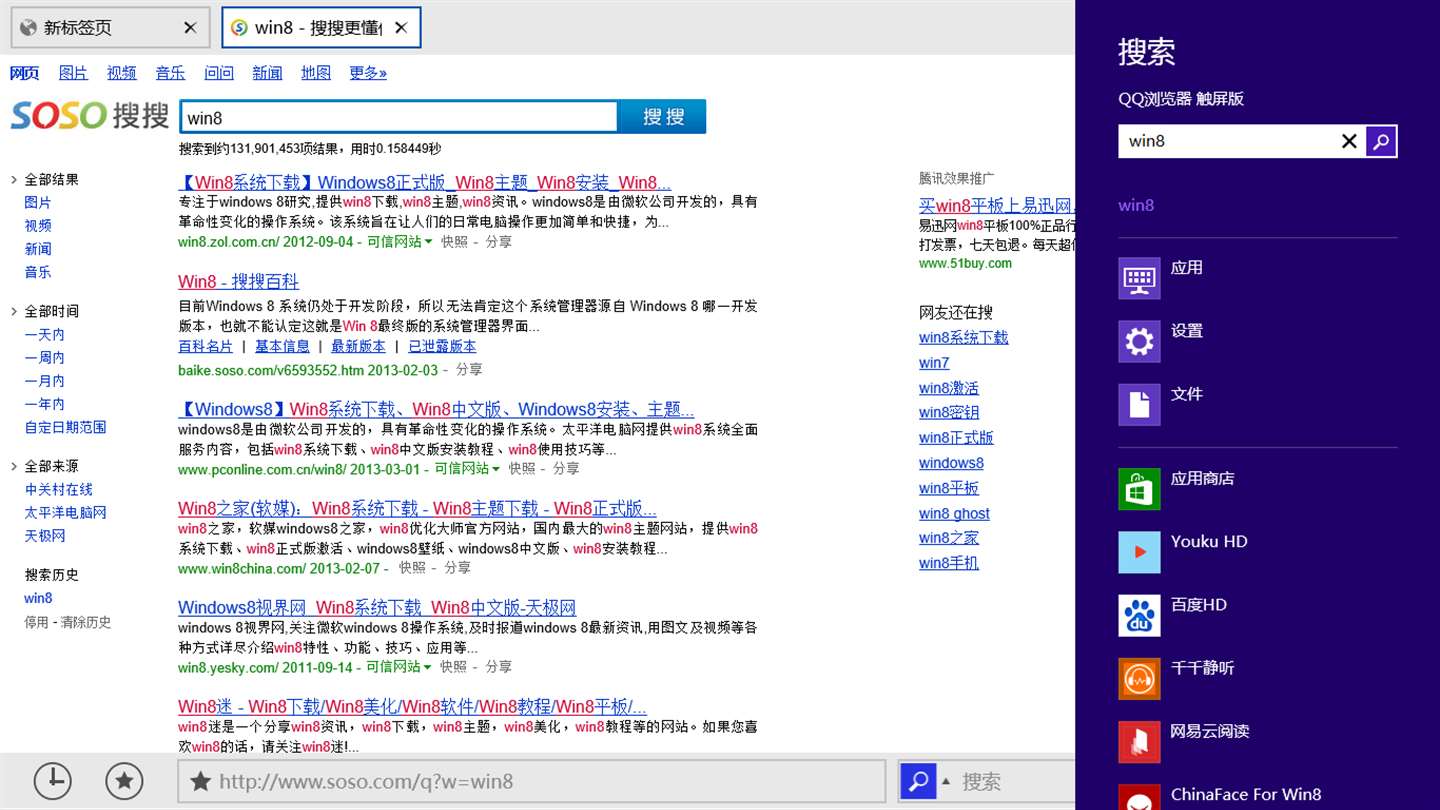Switch to 图片 in the top navigation
This screenshot has width=1440, height=810.
tap(73, 73)
